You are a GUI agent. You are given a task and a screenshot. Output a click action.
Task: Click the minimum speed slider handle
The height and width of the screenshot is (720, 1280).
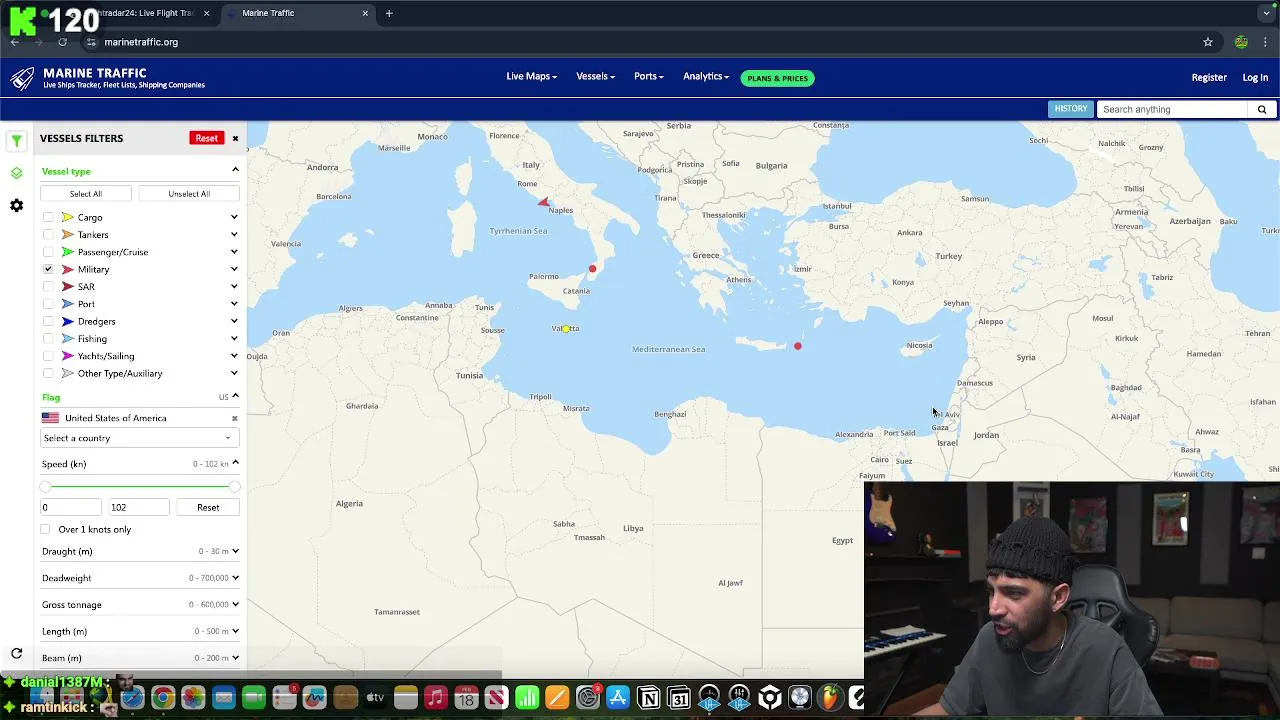pos(45,486)
